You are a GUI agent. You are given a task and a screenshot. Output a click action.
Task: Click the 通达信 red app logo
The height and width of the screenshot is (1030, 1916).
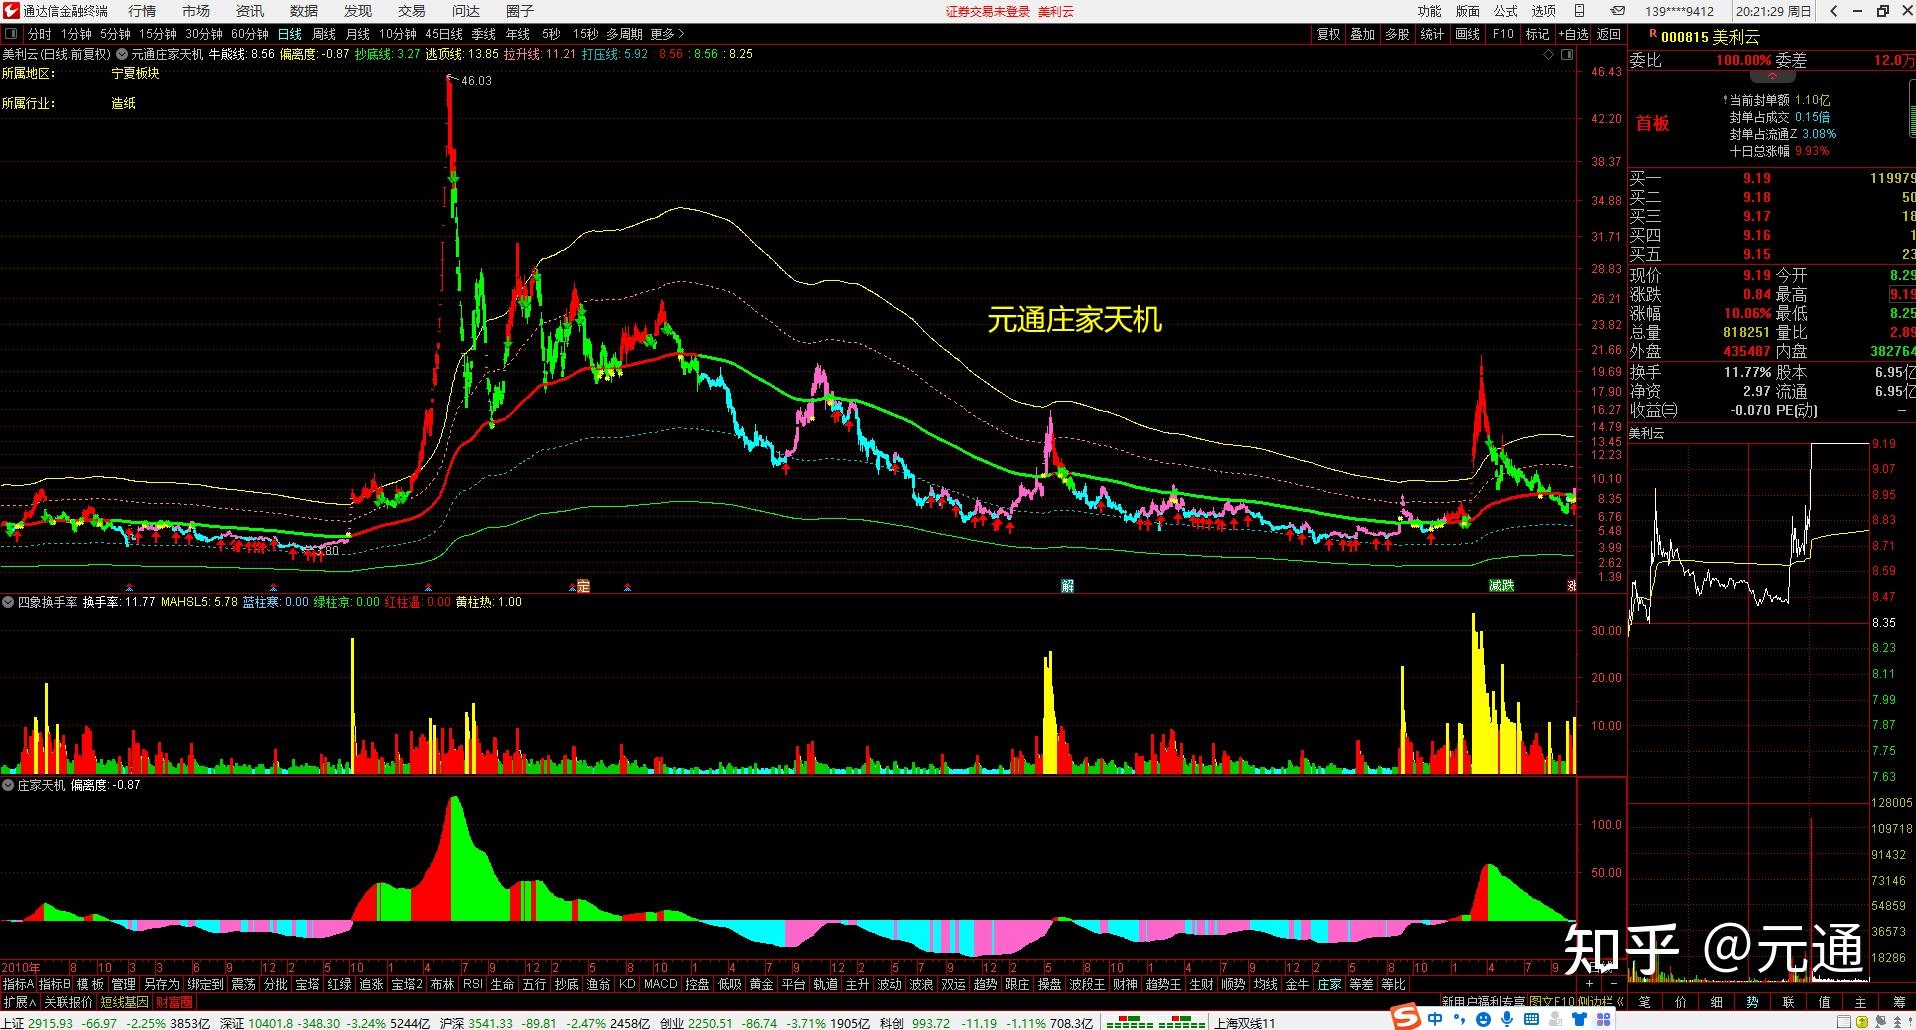(11, 11)
